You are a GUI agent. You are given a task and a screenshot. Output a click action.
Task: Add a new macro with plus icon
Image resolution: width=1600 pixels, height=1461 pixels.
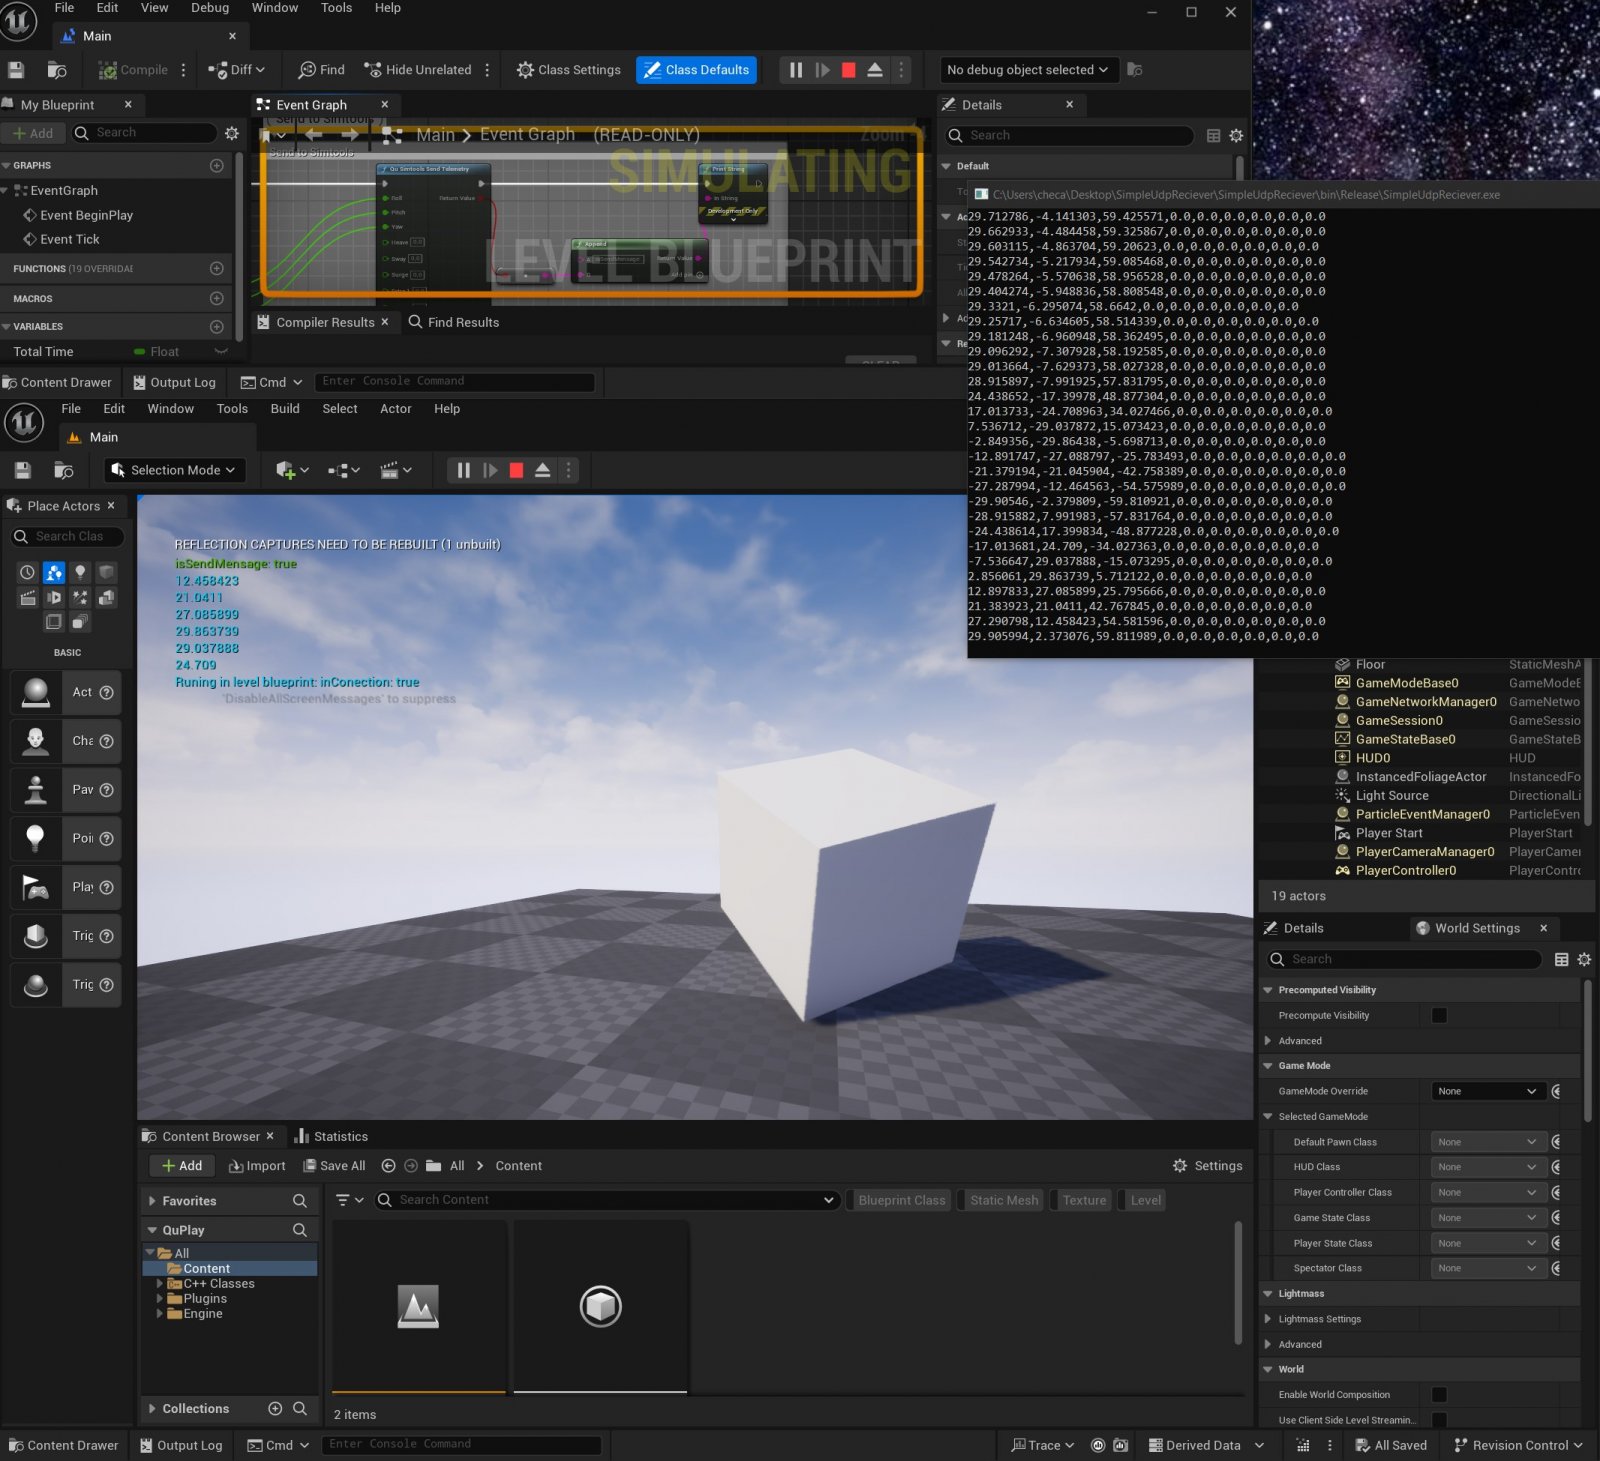pyautogui.click(x=217, y=299)
